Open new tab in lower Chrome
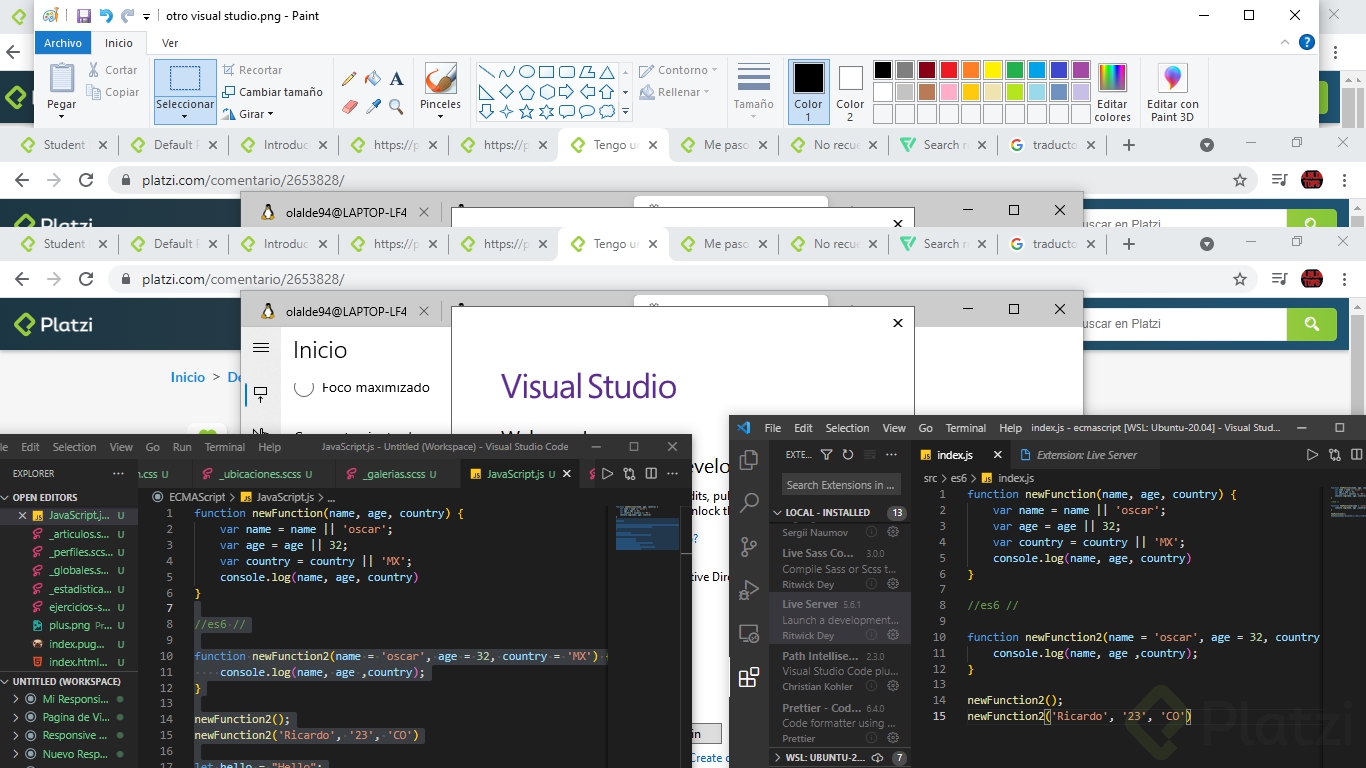Viewport: 1366px width, 768px height. point(1129,244)
